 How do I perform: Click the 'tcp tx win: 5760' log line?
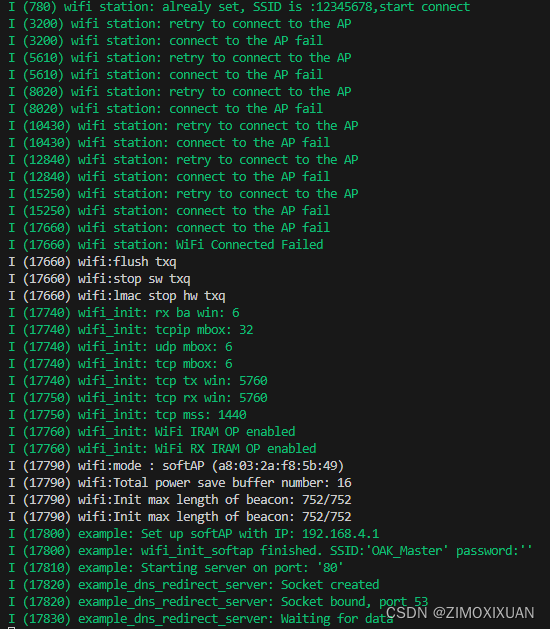point(138,381)
